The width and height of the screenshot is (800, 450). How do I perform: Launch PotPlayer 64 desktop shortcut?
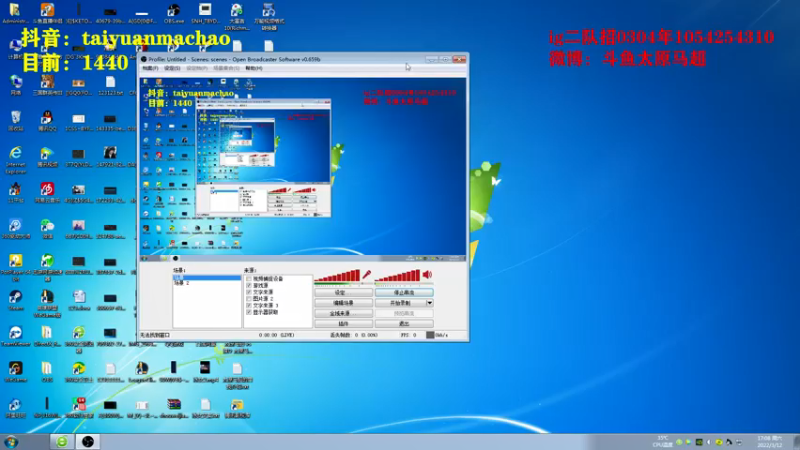tap(15, 266)
